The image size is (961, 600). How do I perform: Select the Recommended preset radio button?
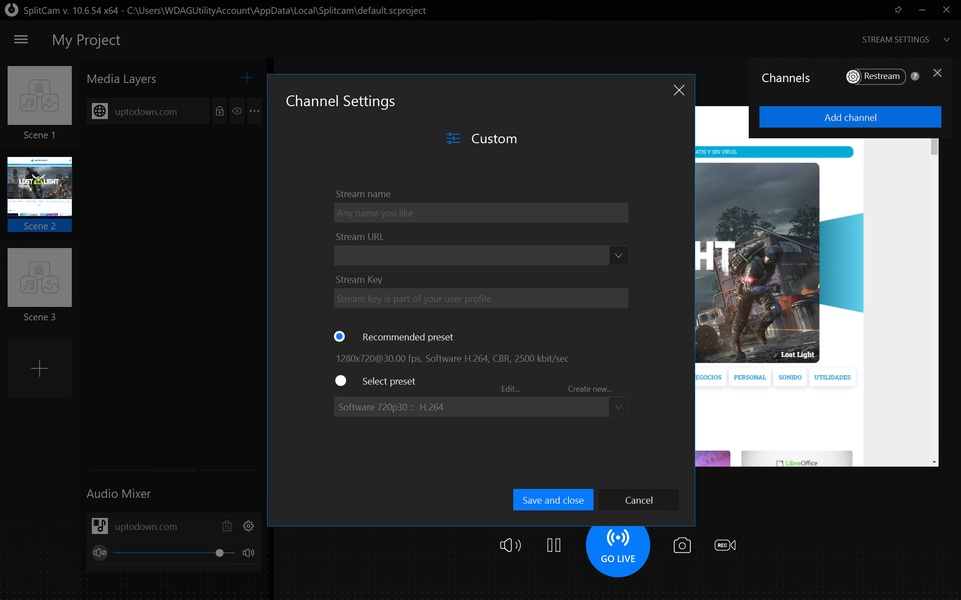click(340, 337)
